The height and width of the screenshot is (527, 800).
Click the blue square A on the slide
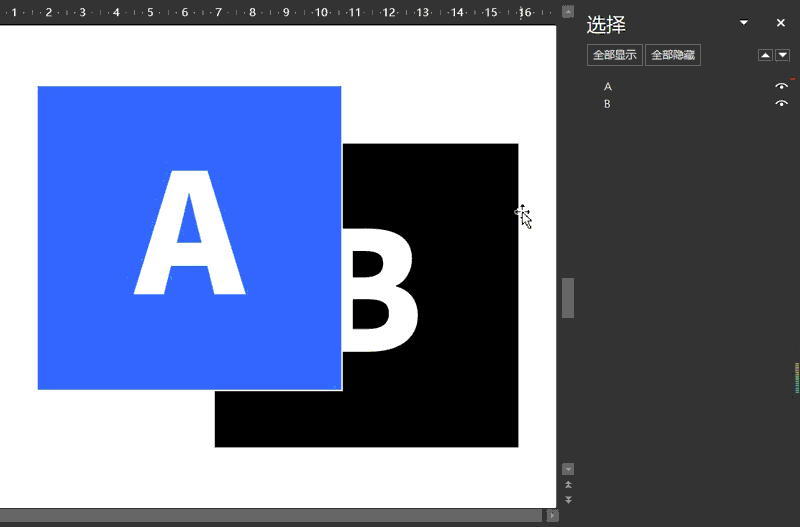[x=189, y=238]
